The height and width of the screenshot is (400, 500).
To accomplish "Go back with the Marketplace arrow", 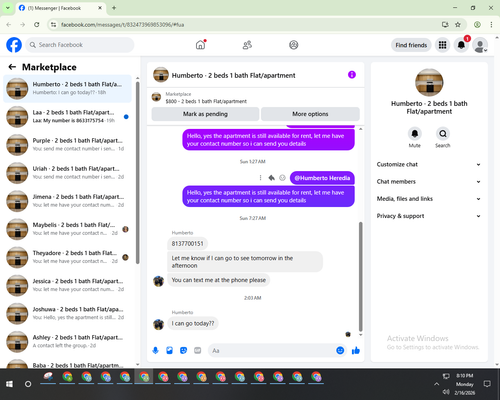I will click(12, 67).
